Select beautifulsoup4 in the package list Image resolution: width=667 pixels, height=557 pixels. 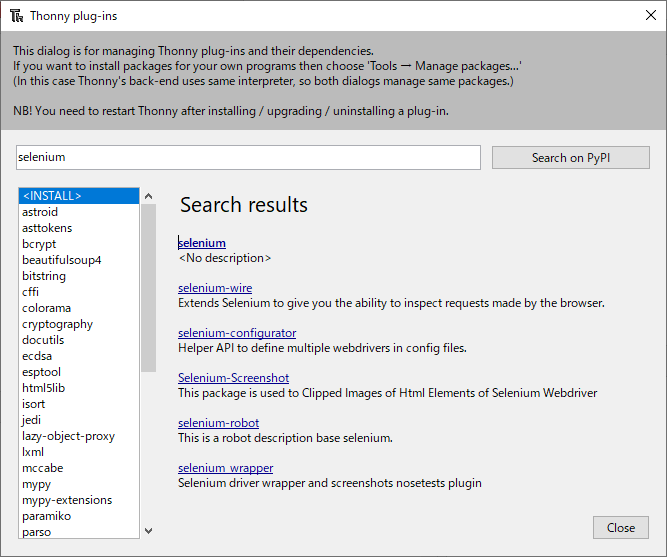click(x=79, y=260)
